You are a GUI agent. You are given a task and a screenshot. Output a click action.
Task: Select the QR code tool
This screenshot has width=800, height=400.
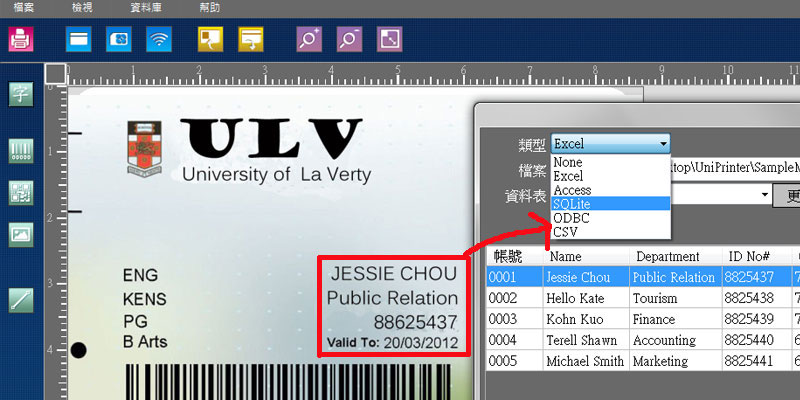tap(21, 193)
